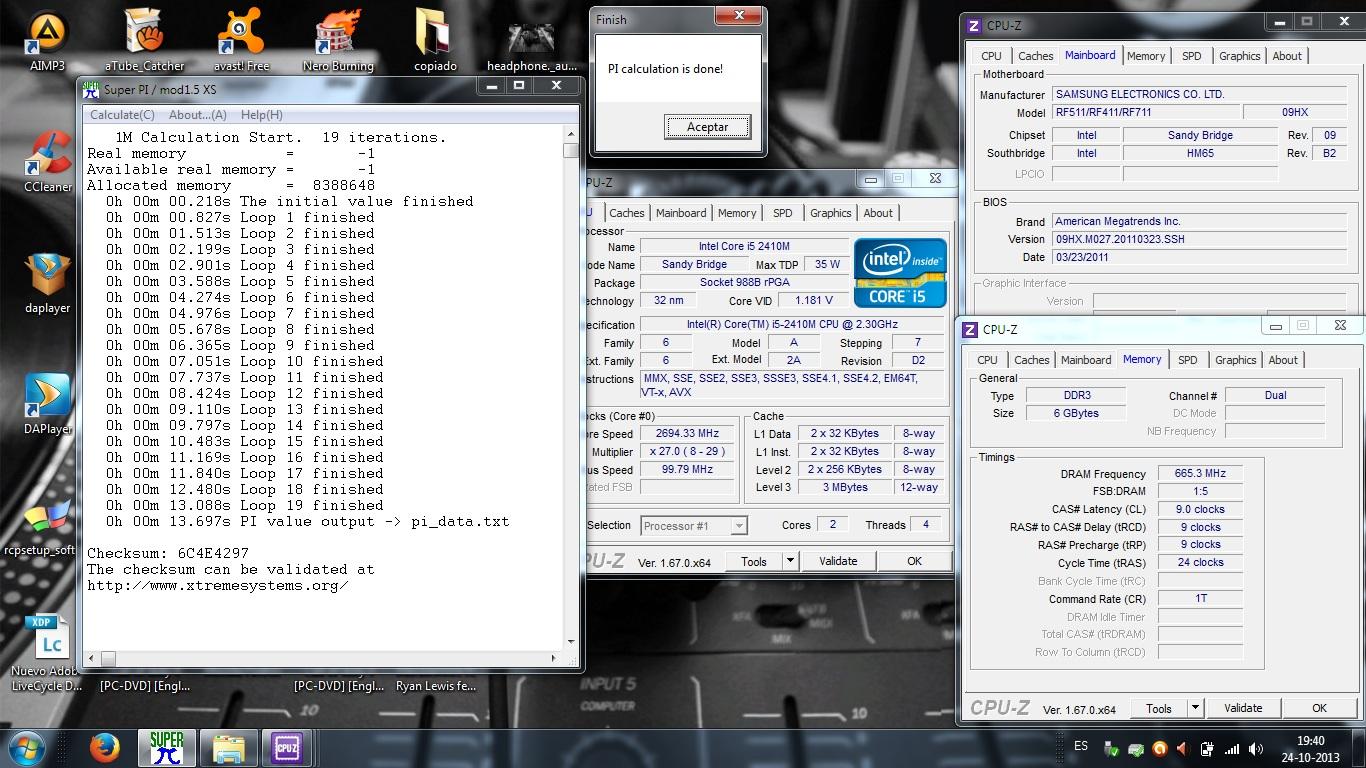Click the Intel Core i5 logo
Screen dimensions: 1366x768
tap(900, 272)
